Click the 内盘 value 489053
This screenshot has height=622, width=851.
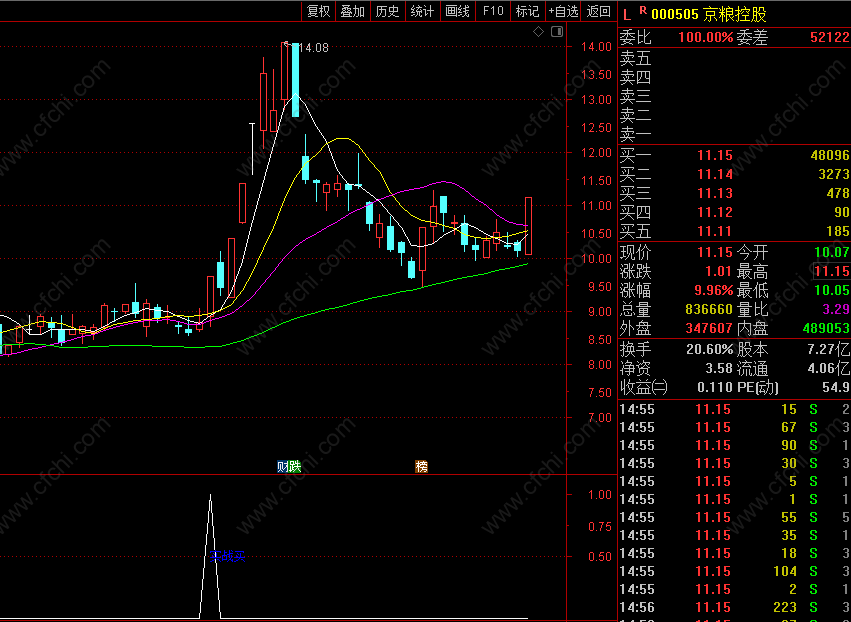point(825,328)
